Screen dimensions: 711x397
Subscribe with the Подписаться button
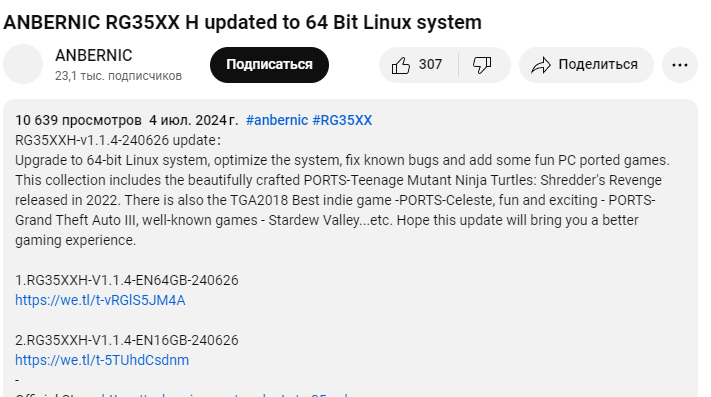(x=269, y=65)
